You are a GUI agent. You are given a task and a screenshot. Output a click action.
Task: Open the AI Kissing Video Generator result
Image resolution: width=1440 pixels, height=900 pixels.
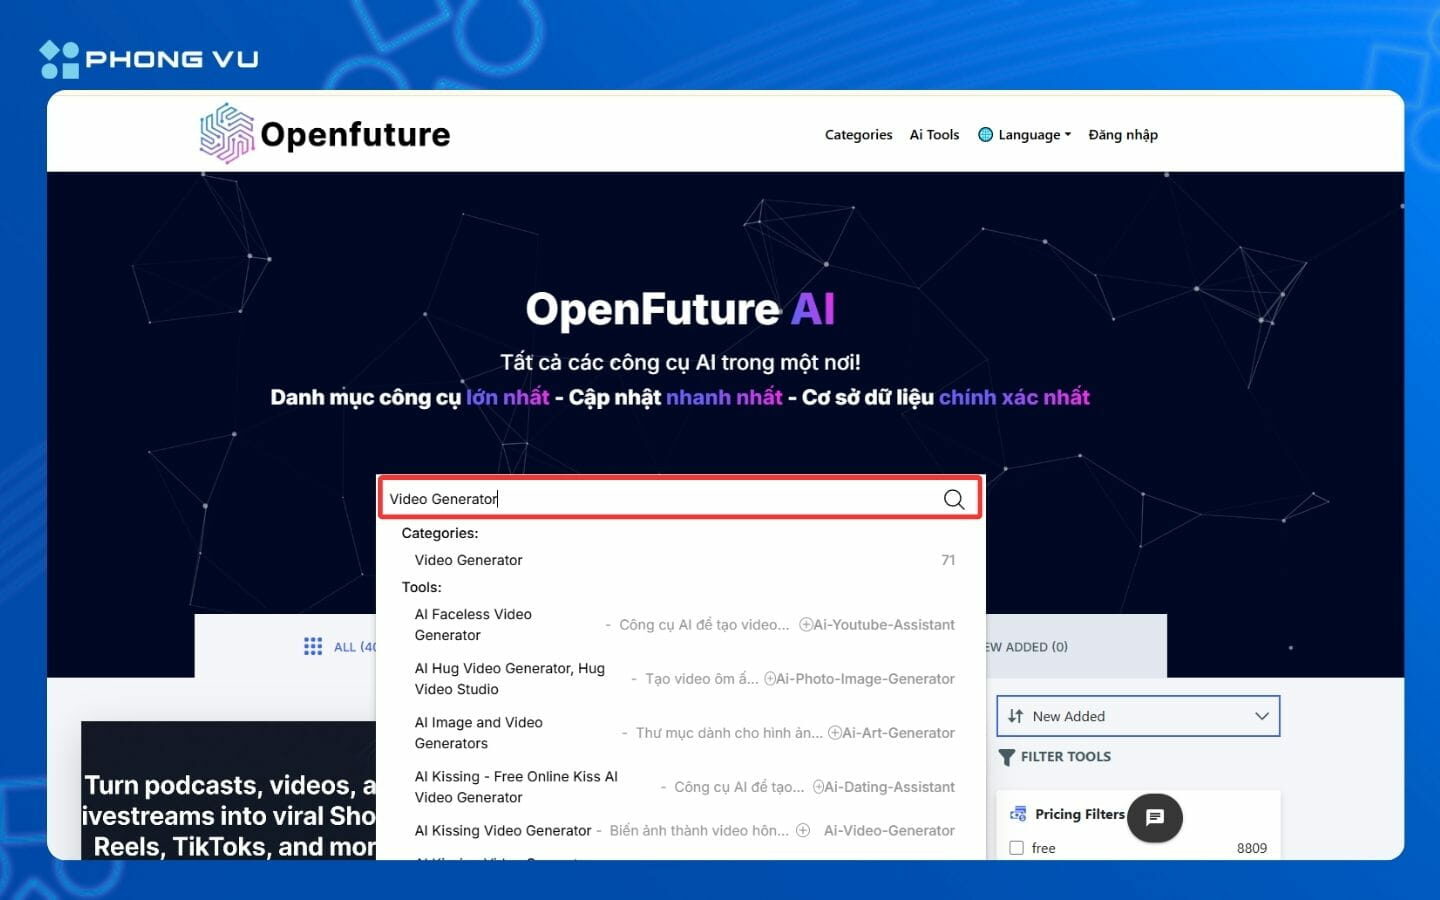coord(503,831)
